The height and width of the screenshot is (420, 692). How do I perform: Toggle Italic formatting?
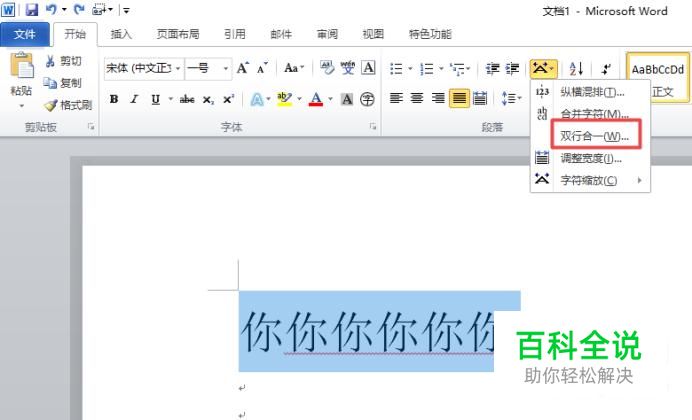pyautogui.click(x=134, y=99)
